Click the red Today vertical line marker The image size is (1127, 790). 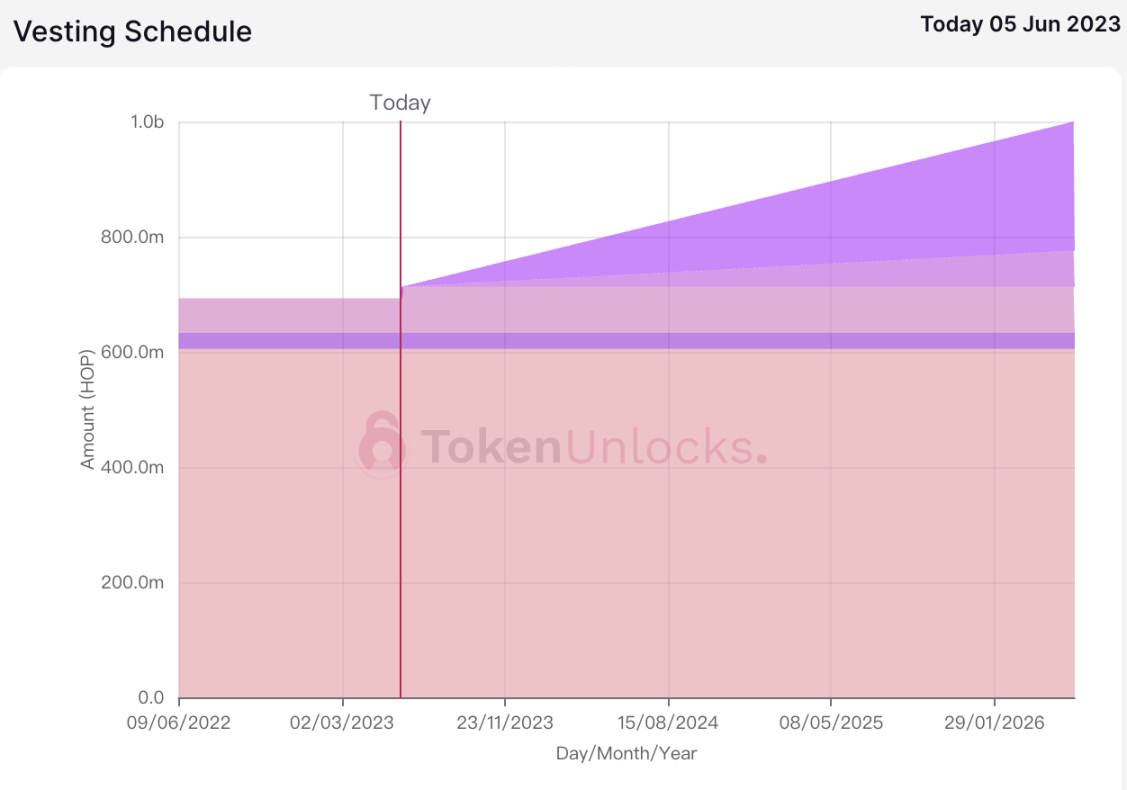coord(400,409)
